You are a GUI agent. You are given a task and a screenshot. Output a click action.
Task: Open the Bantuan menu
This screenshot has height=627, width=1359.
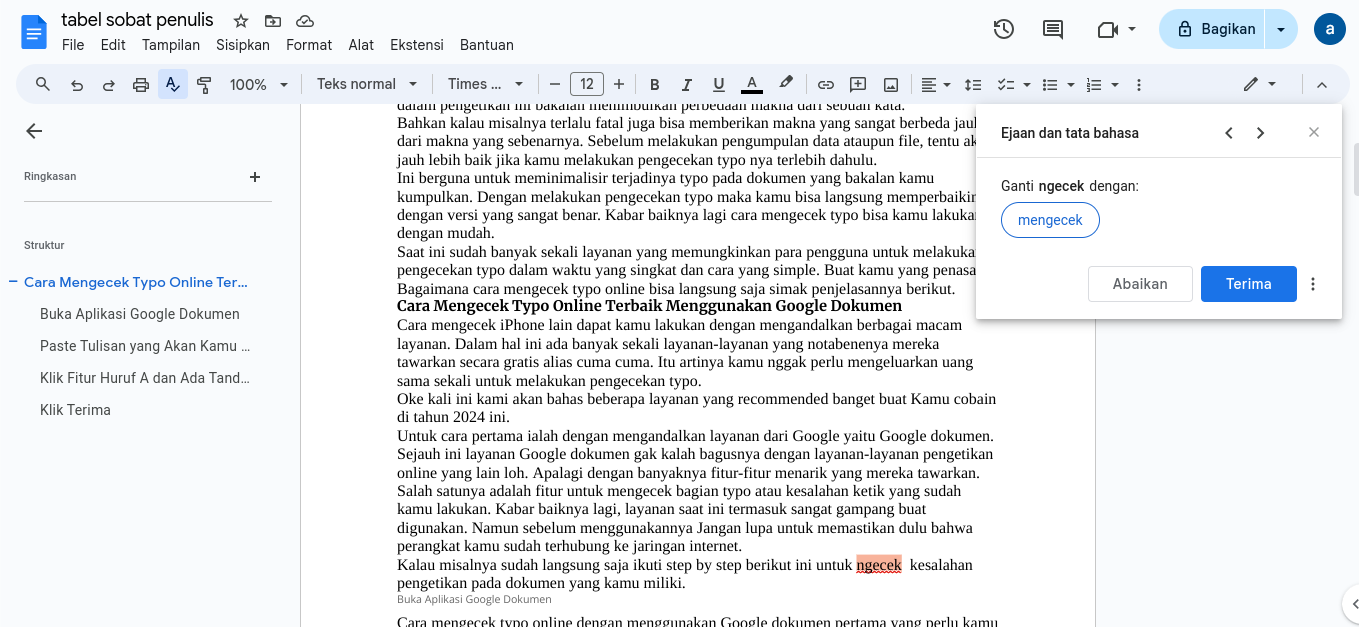pyautogui.click(x=487, y=45)
